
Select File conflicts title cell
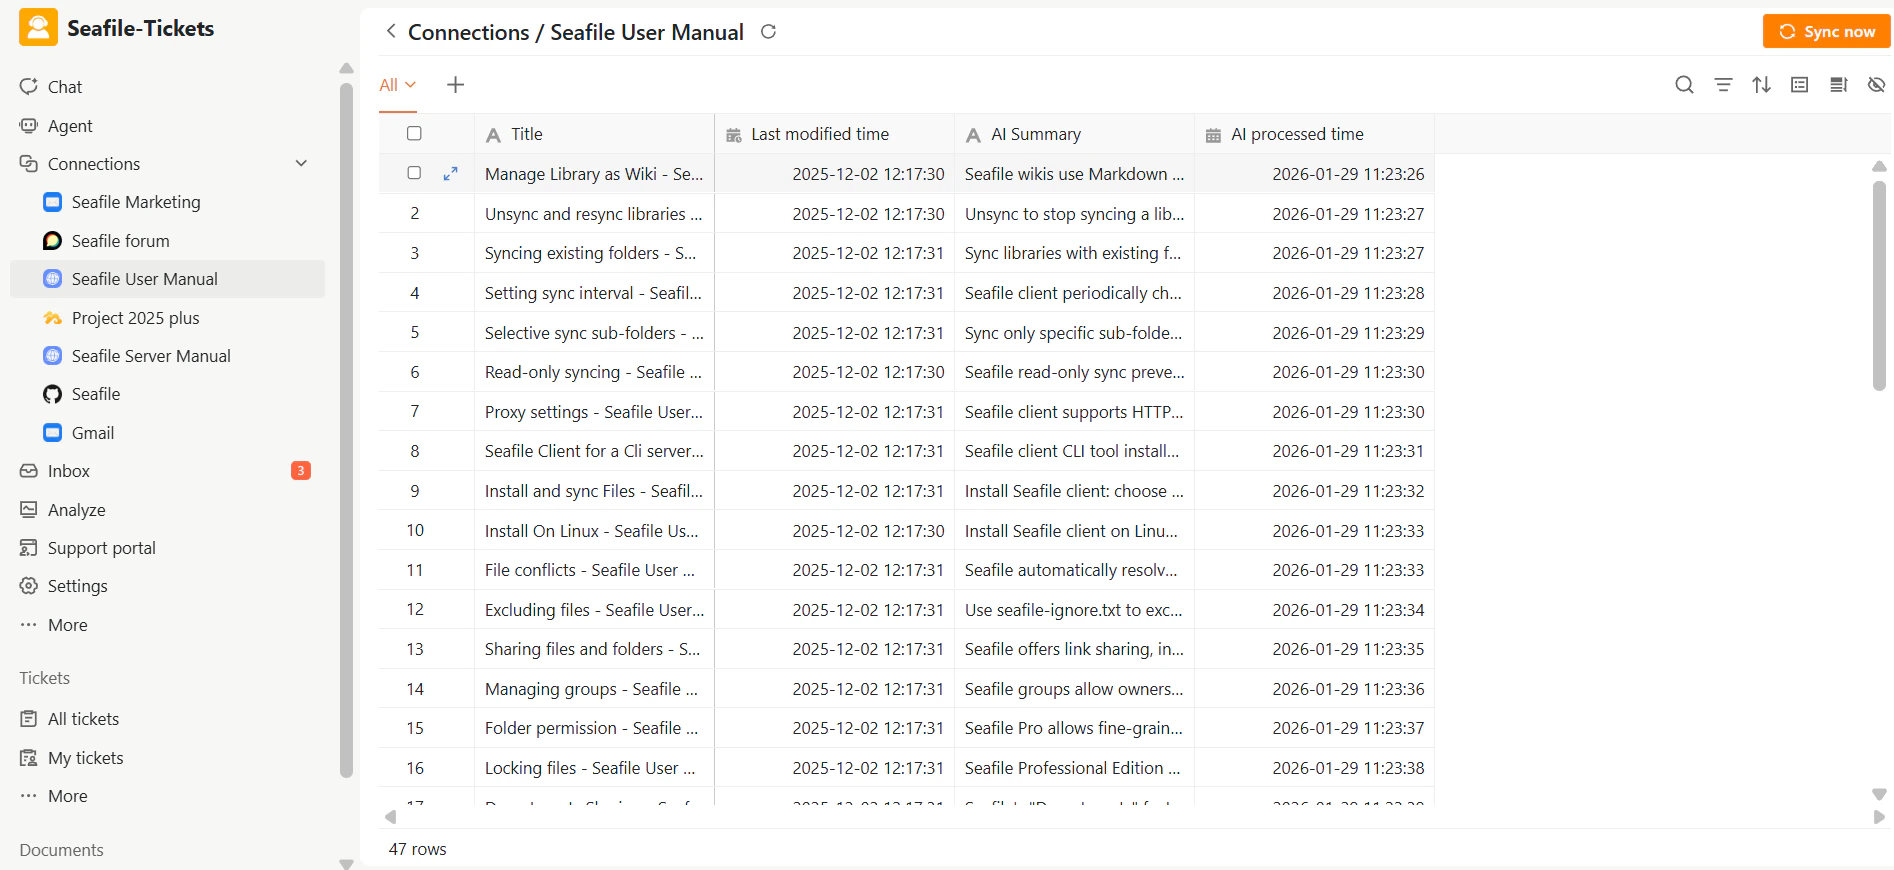[594, 570]
